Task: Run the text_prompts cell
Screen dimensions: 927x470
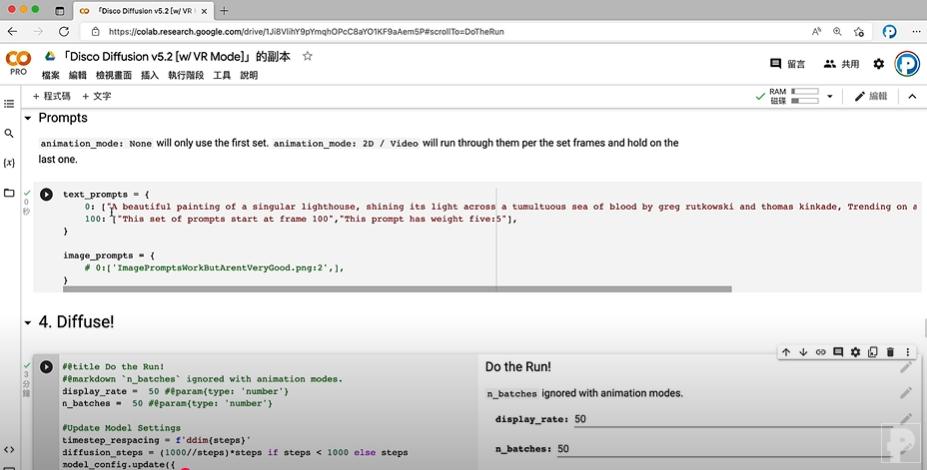Action: [46, 195]
